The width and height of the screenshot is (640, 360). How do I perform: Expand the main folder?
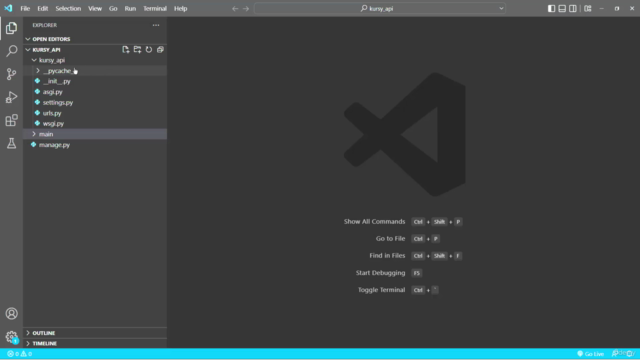[34, 134]
